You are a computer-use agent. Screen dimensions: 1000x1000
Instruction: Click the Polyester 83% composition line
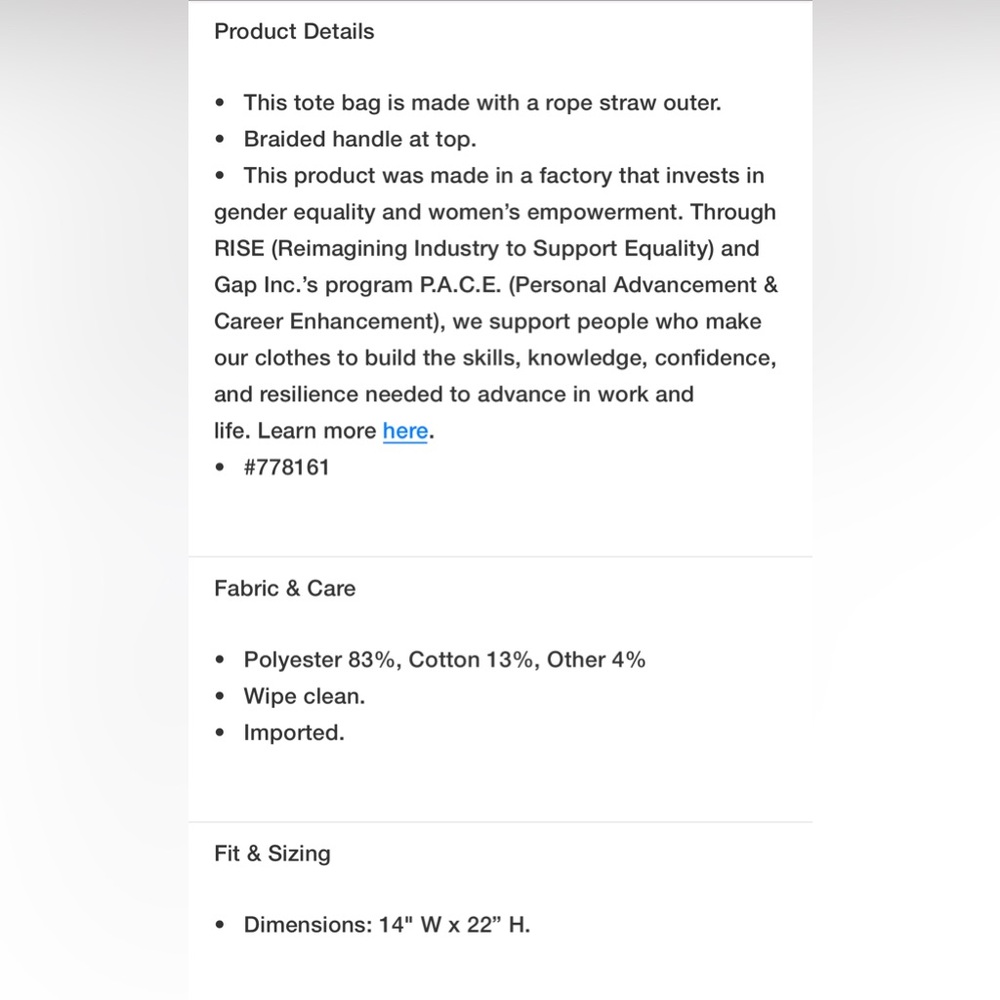(445, 659)
